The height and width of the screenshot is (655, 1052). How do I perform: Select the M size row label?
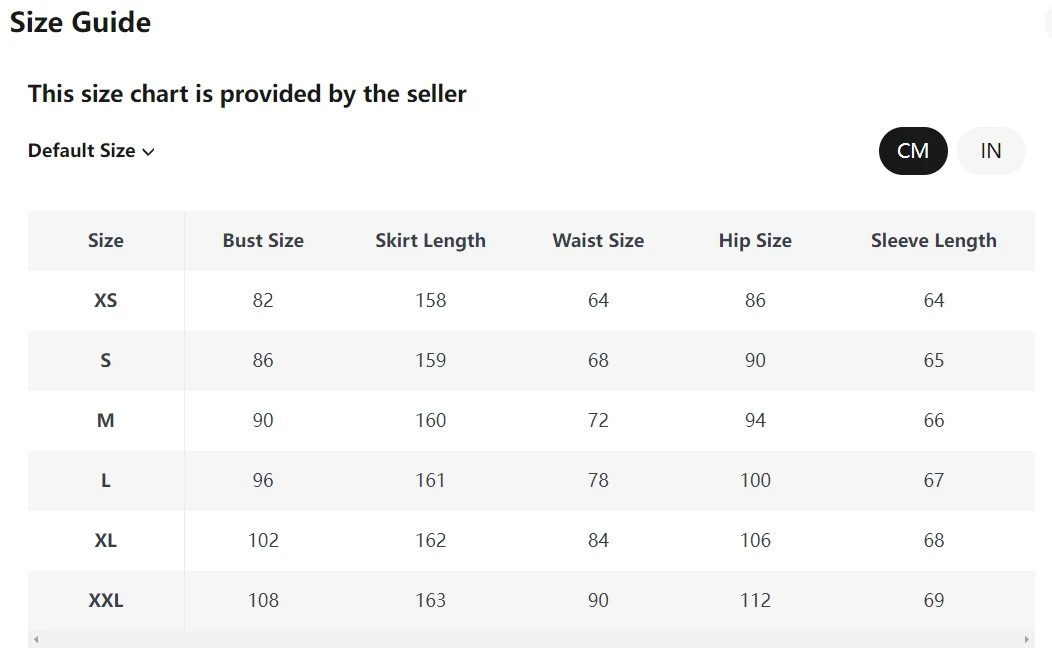tap(105, 421)
